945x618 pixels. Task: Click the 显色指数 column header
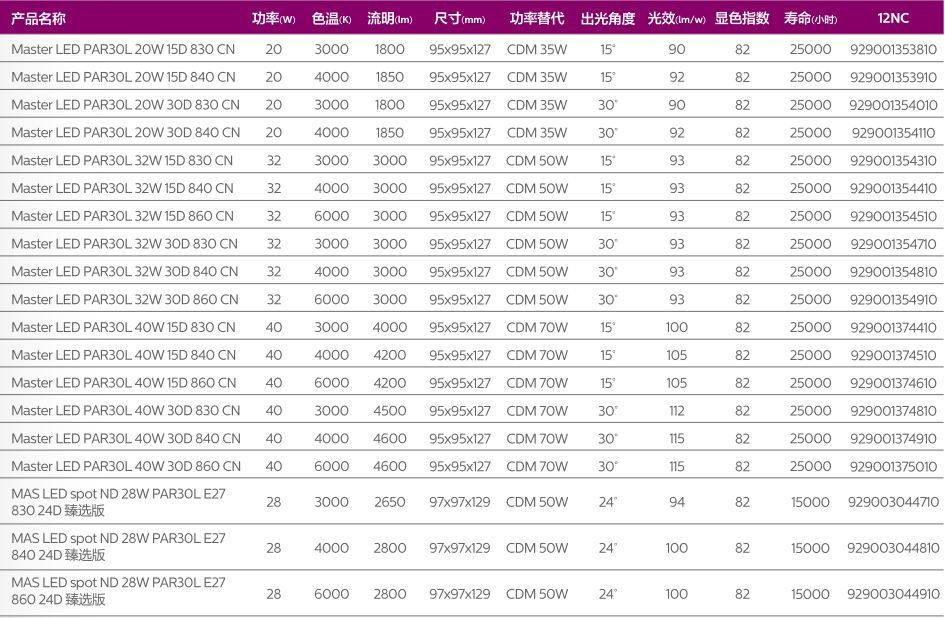(742, 19)
